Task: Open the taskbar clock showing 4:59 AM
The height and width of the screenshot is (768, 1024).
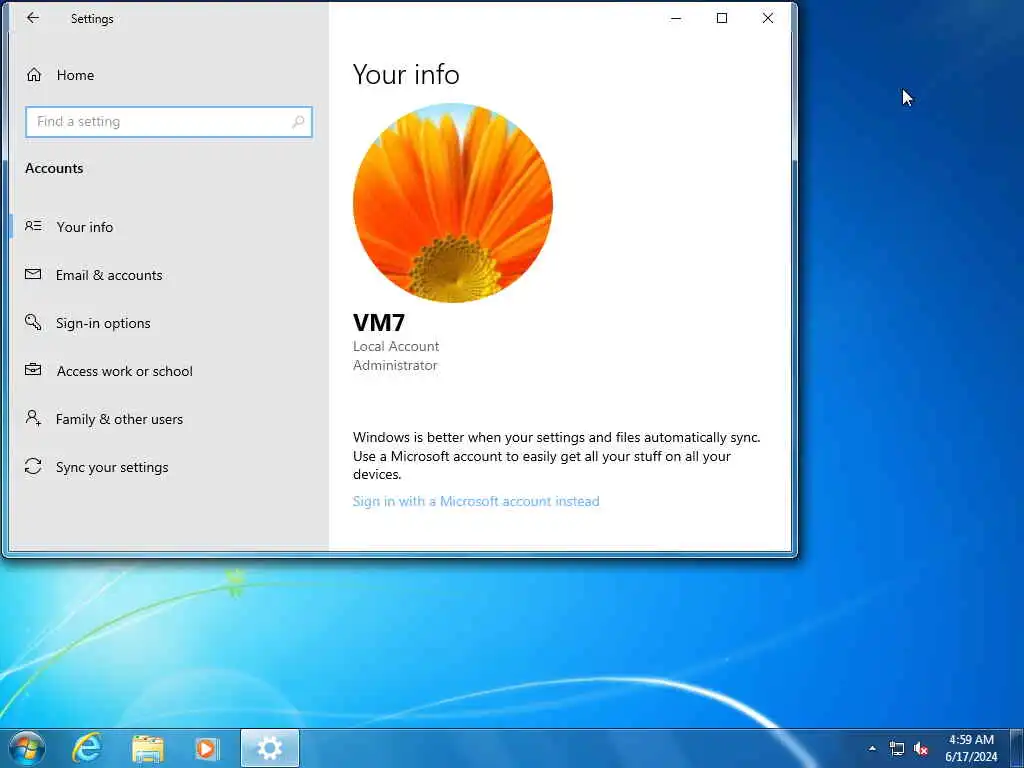Action: point(971,748)
